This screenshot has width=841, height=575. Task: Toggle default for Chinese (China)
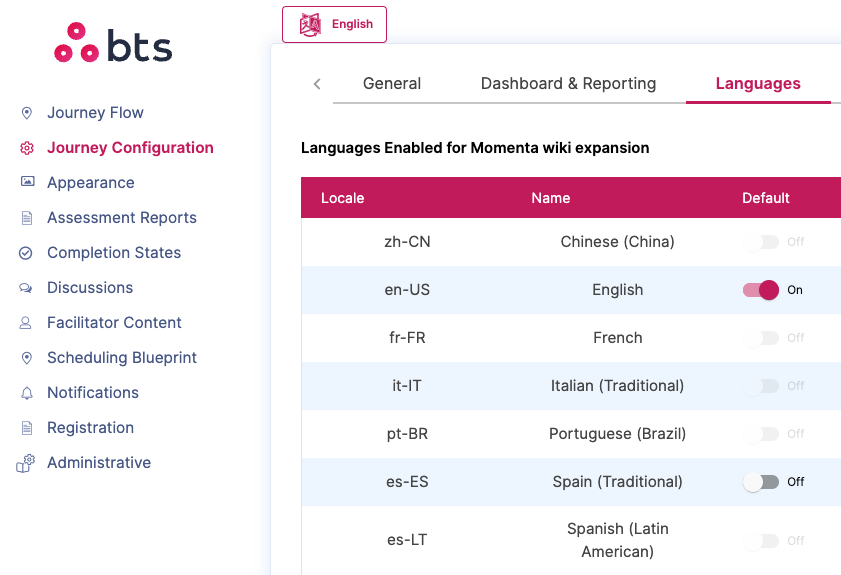coord(761,242)
